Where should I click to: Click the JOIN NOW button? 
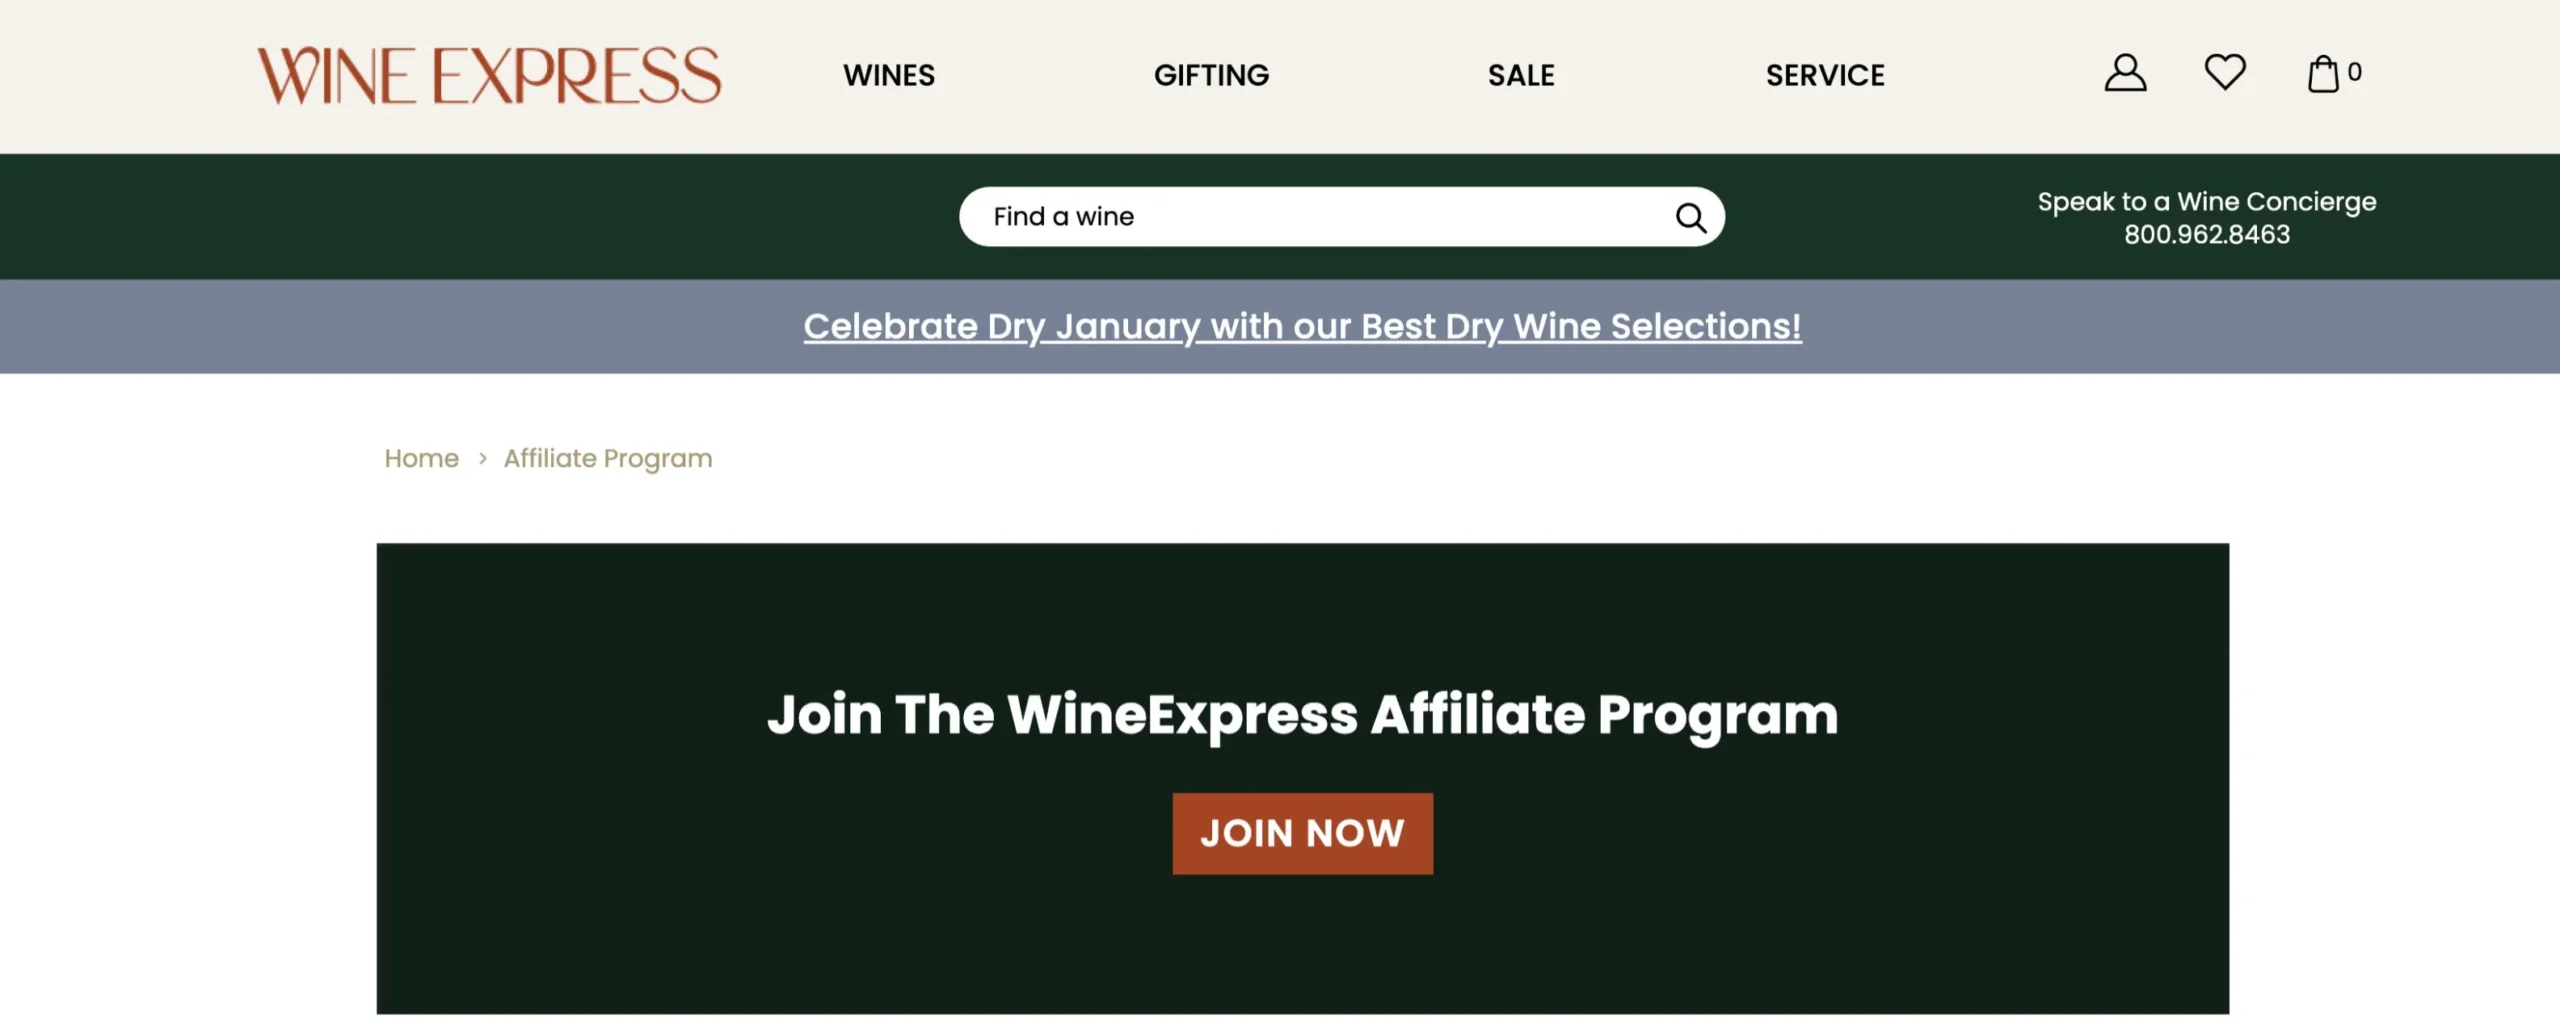1302,832
